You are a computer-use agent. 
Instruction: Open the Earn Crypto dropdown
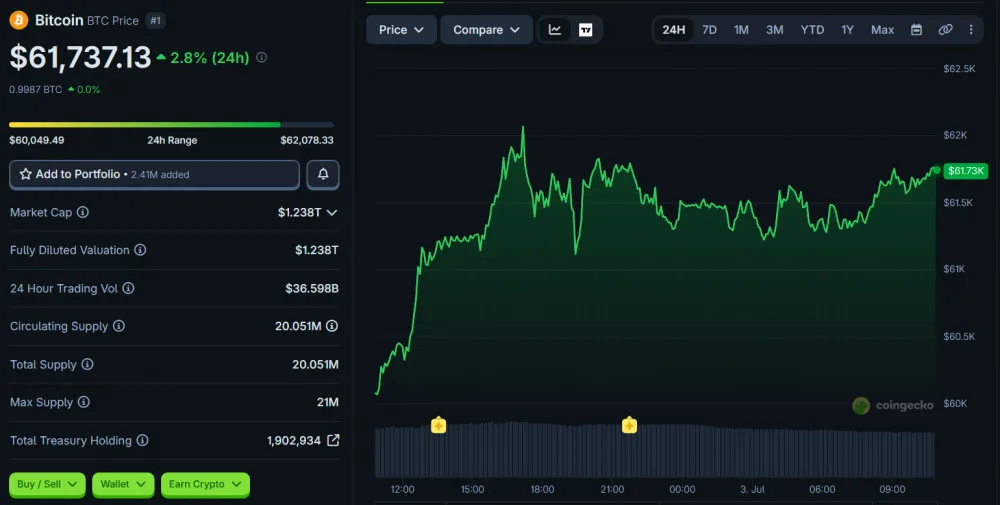click(205, 485)
